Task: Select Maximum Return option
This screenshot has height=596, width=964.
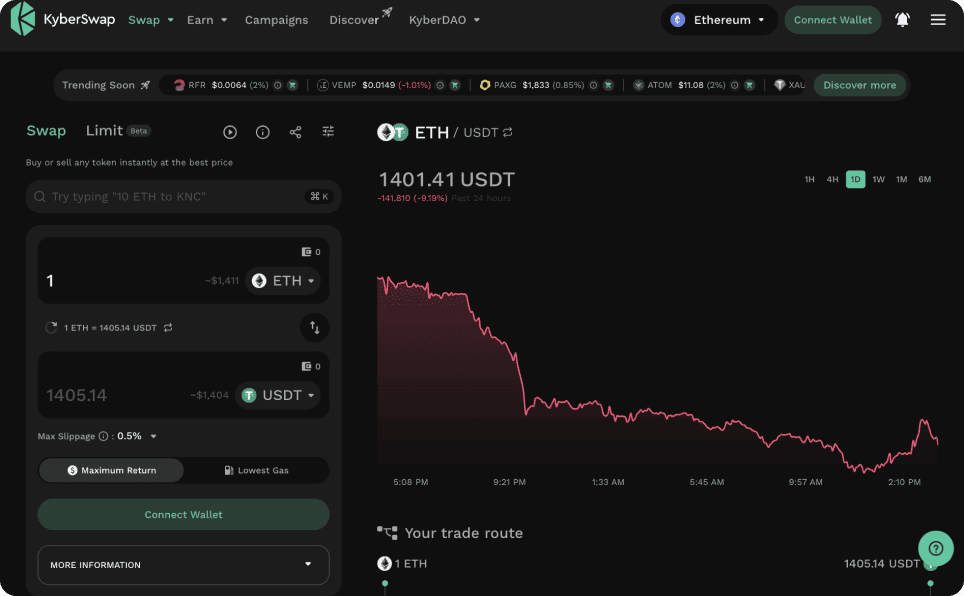Action: point(111,471)
